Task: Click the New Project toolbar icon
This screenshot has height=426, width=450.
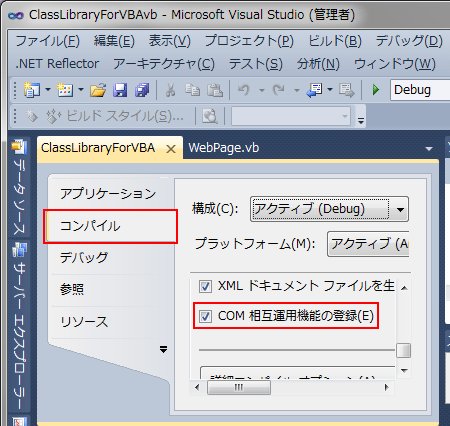Action: click(32, 90)
